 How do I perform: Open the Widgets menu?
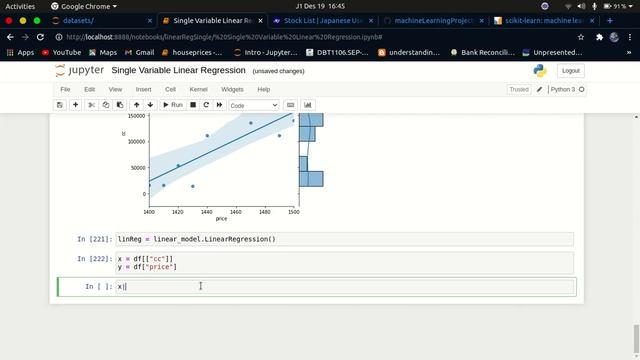coord(232,89)
